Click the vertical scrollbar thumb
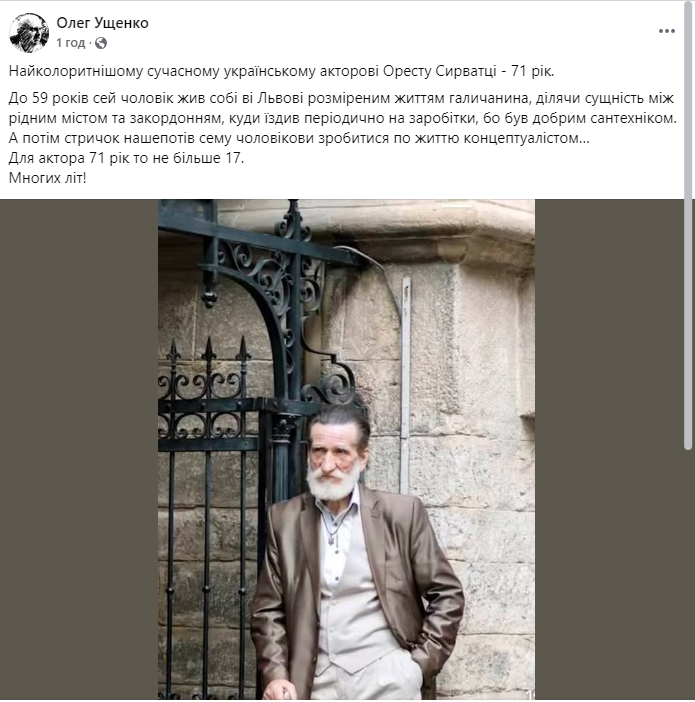Viewport: 695px width, 702px height. click(689, 225)
